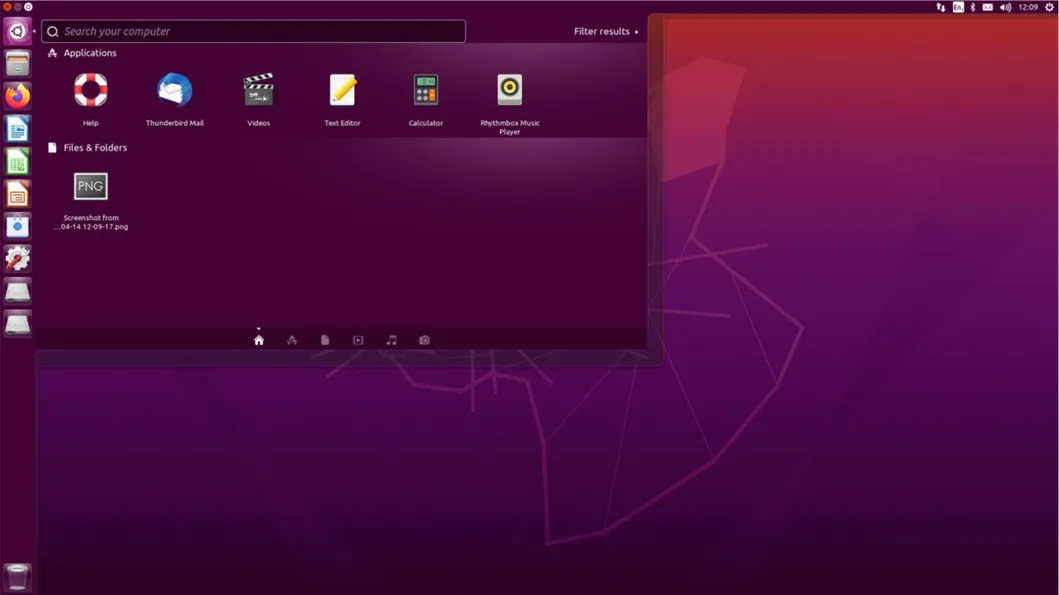
Task: Open the sound indicator menu
Action: pyautogui.click(x=1004, y=7)
